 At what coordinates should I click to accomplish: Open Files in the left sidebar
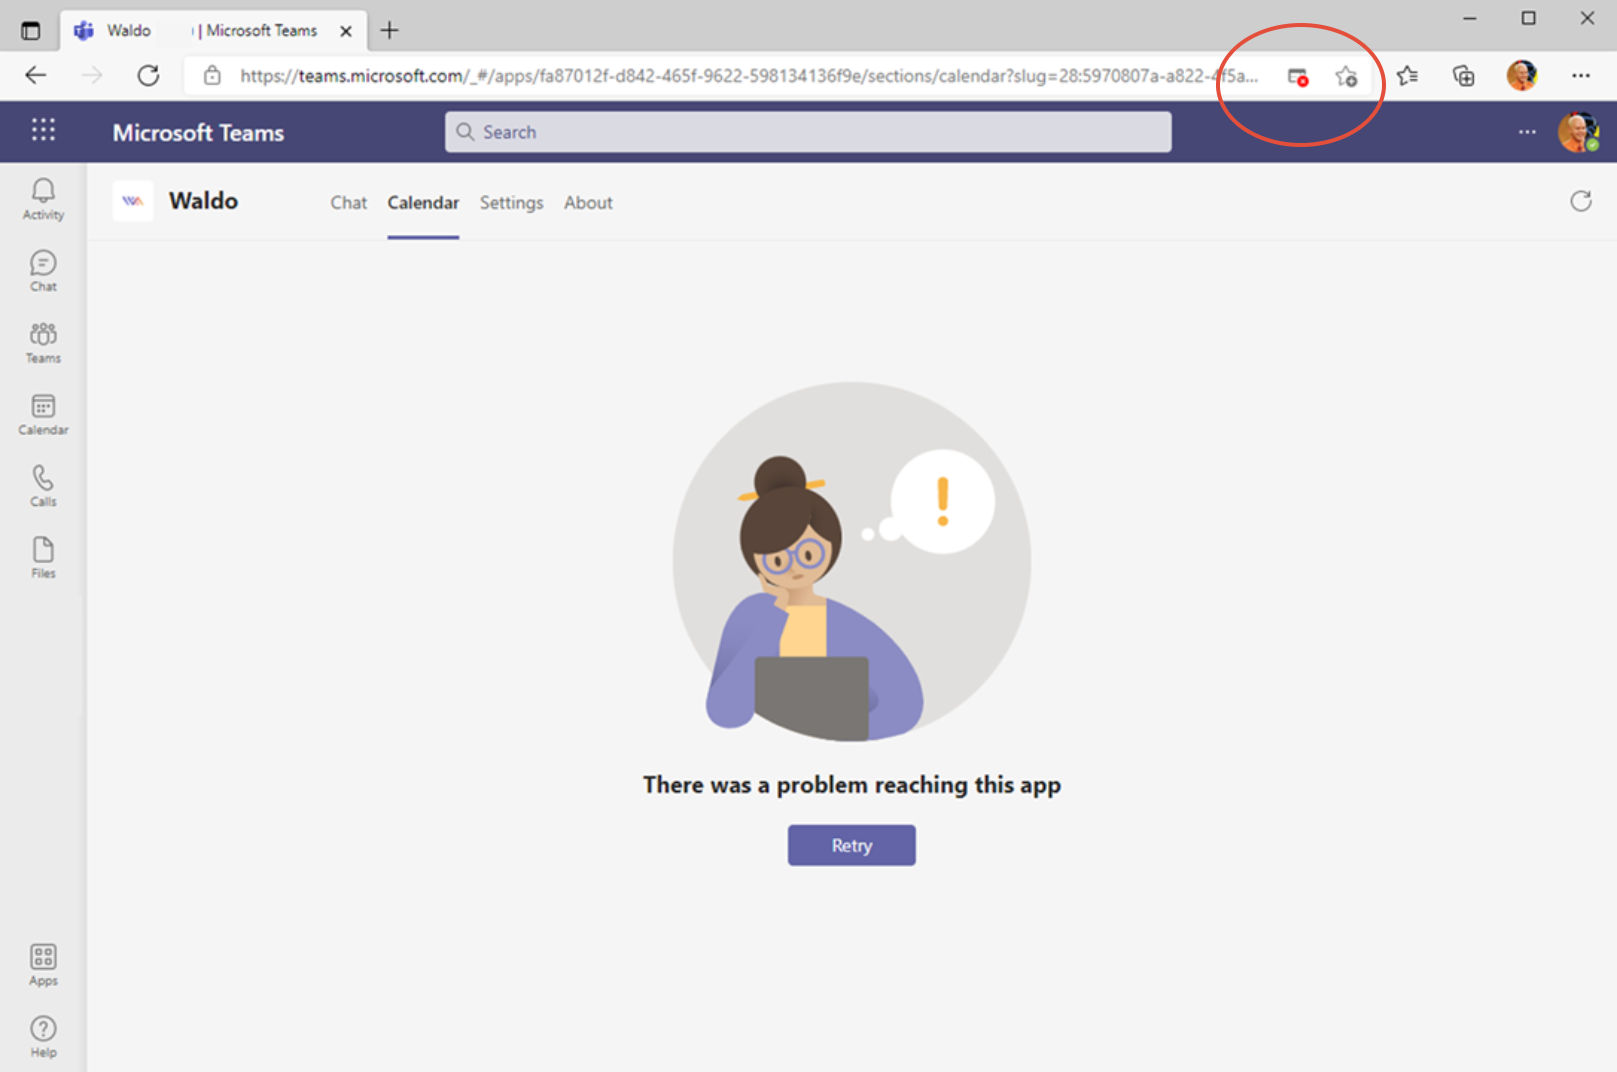43,558
